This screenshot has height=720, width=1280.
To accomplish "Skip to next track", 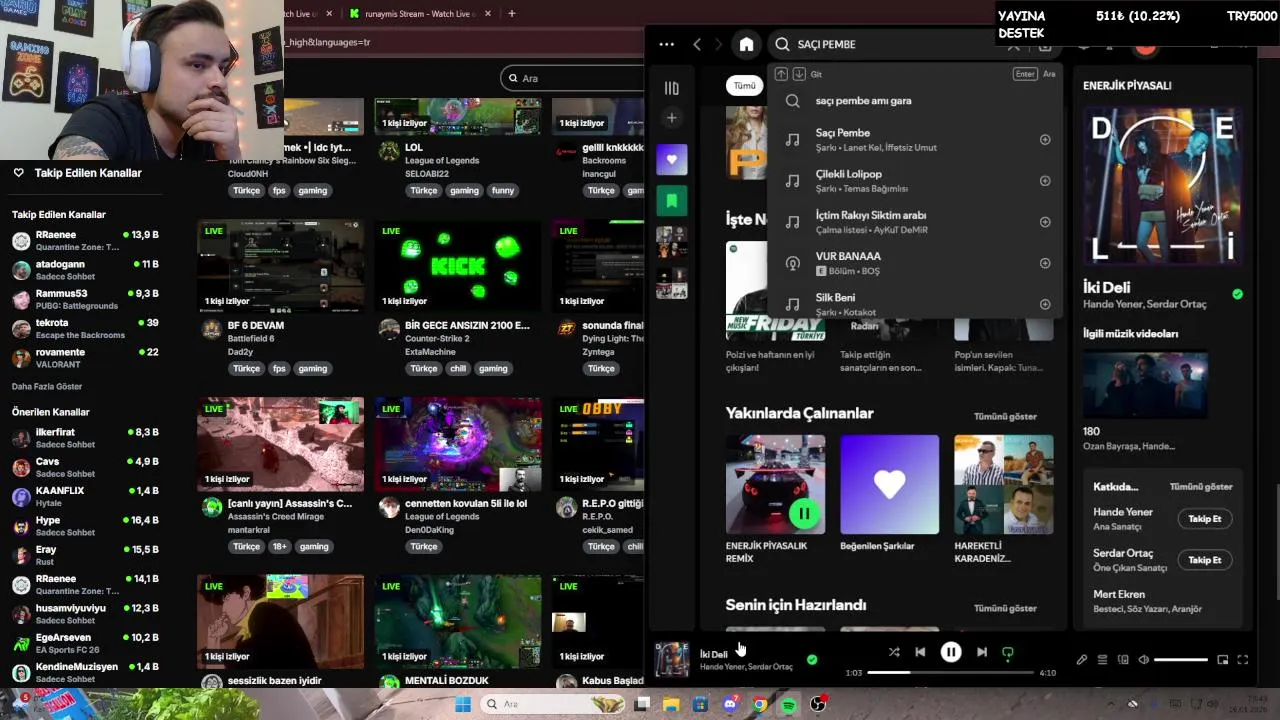I will (982, 652).
